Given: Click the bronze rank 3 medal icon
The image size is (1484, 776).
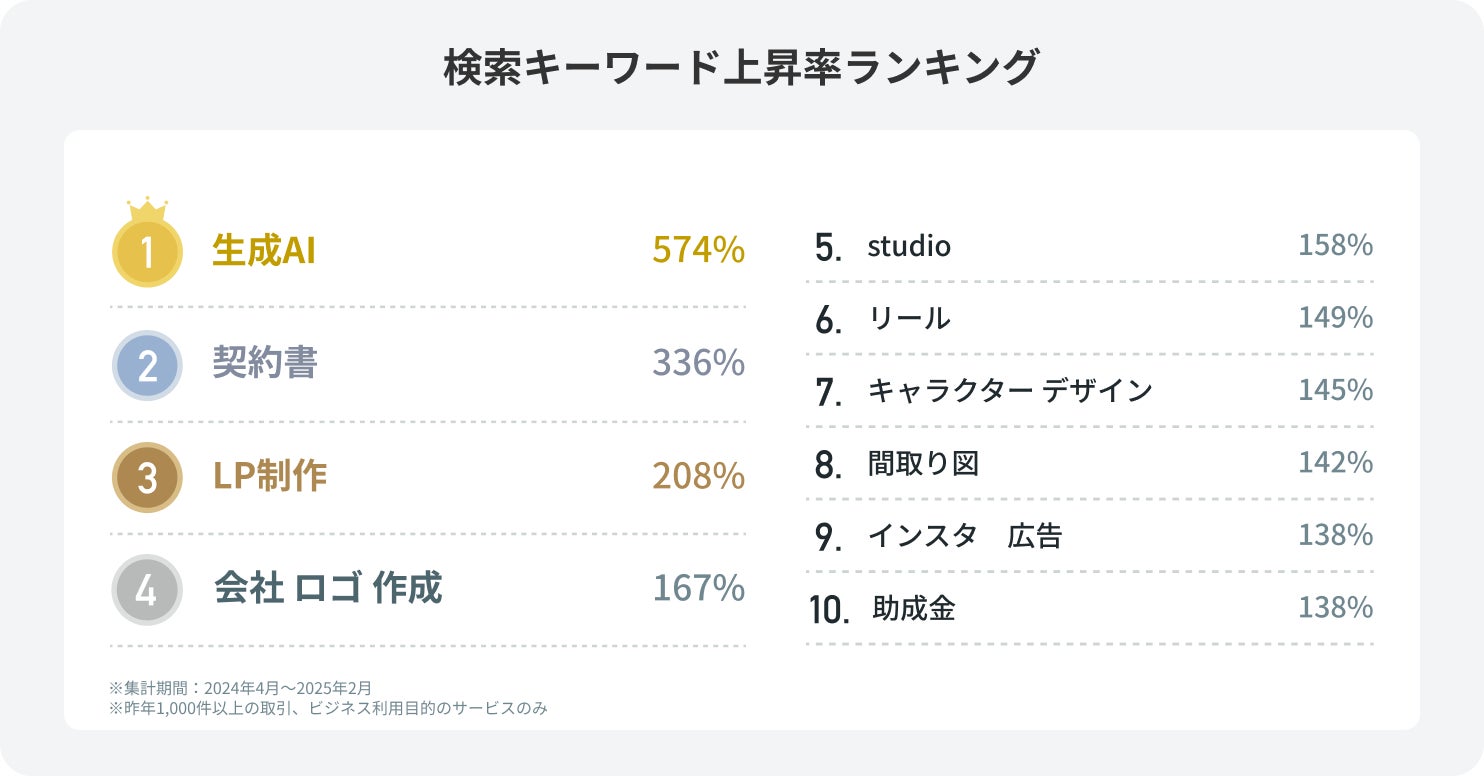Looking at the screenshot, I should 147,477.
